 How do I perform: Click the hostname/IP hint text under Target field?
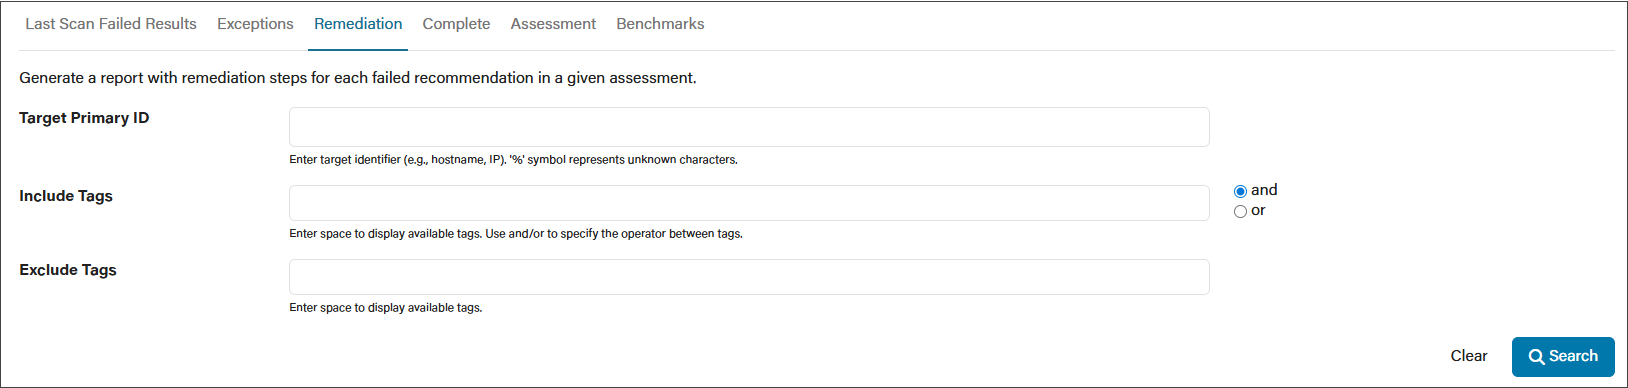click(x=513, y=160)
